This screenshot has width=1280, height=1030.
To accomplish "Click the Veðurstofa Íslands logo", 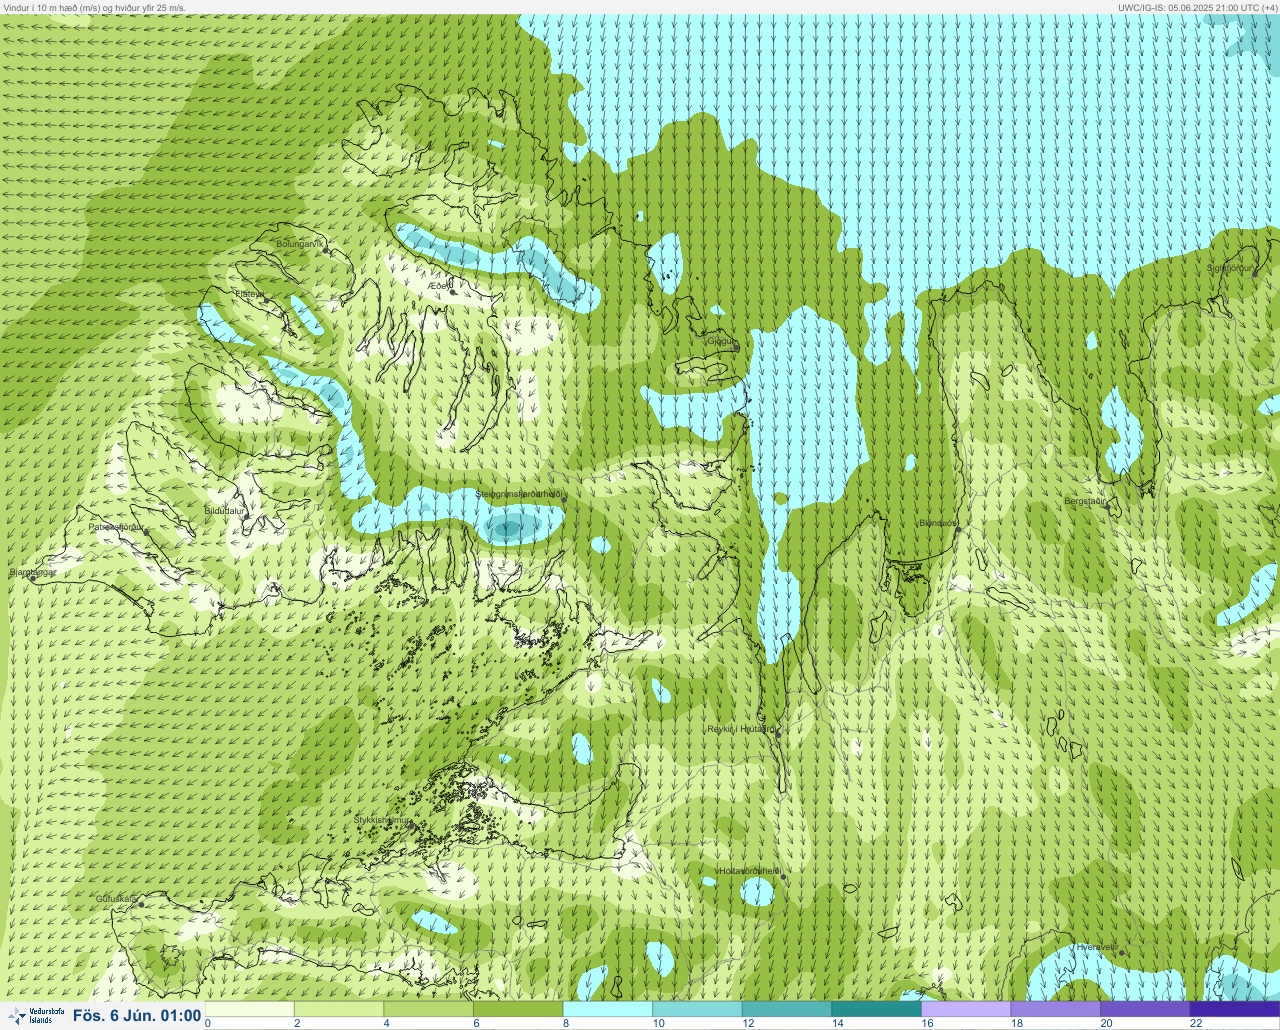I will (35, 1016).
